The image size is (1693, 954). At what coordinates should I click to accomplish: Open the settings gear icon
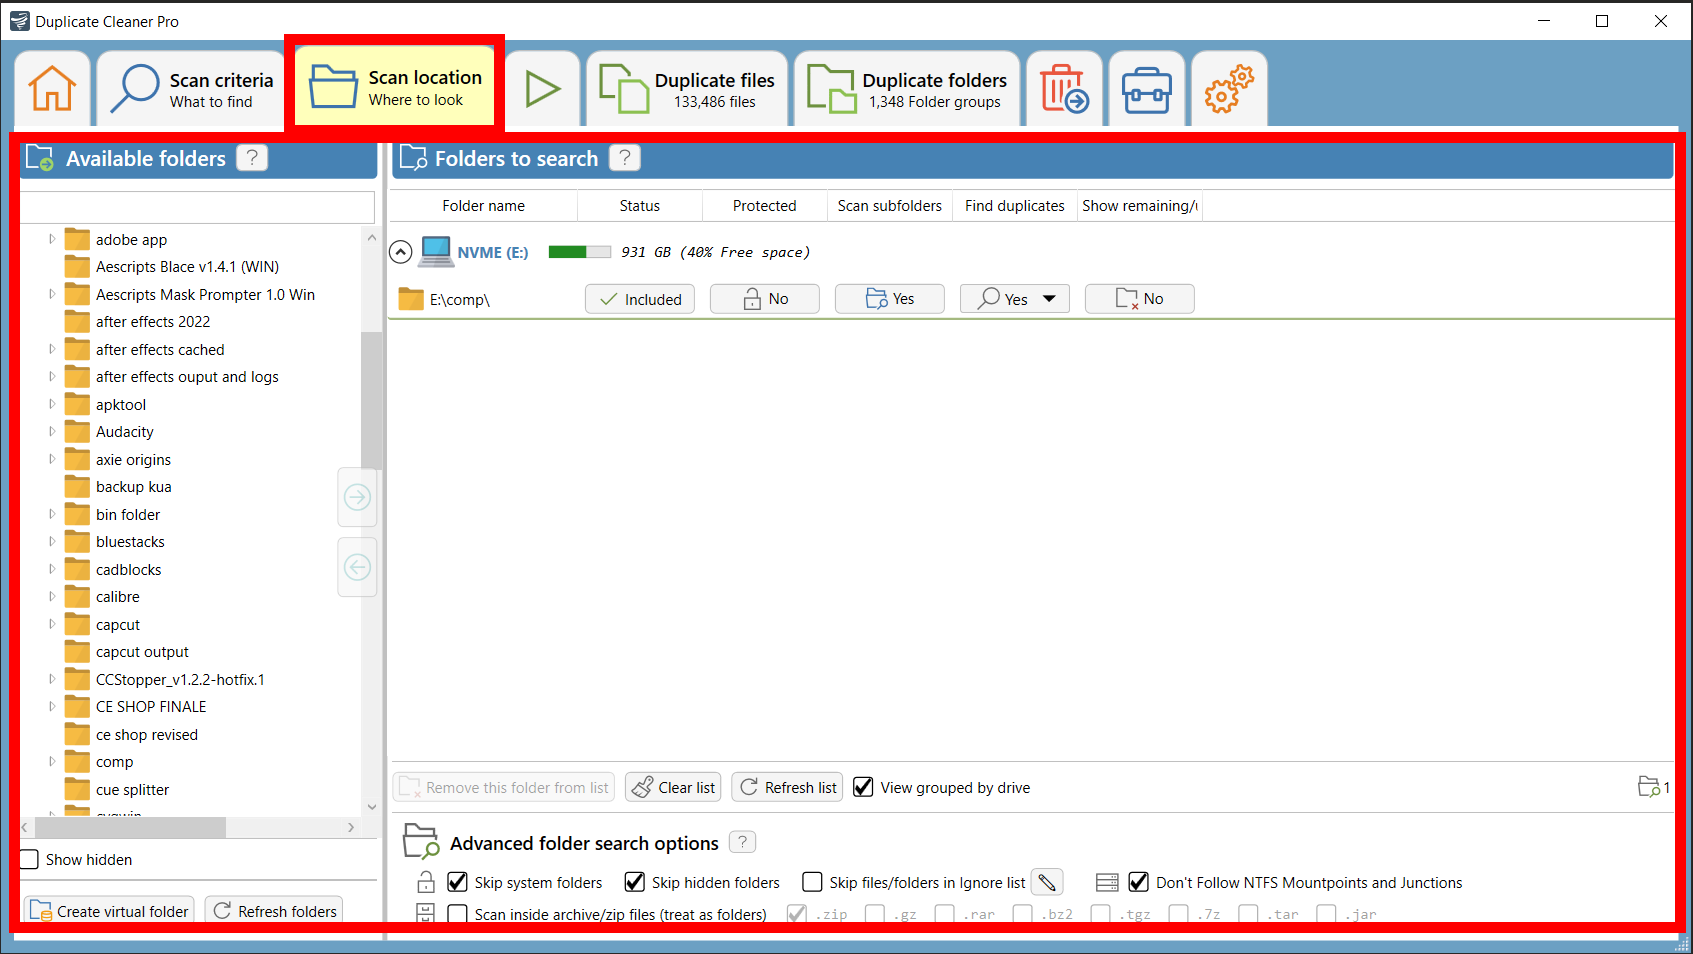click(1228, 88)
